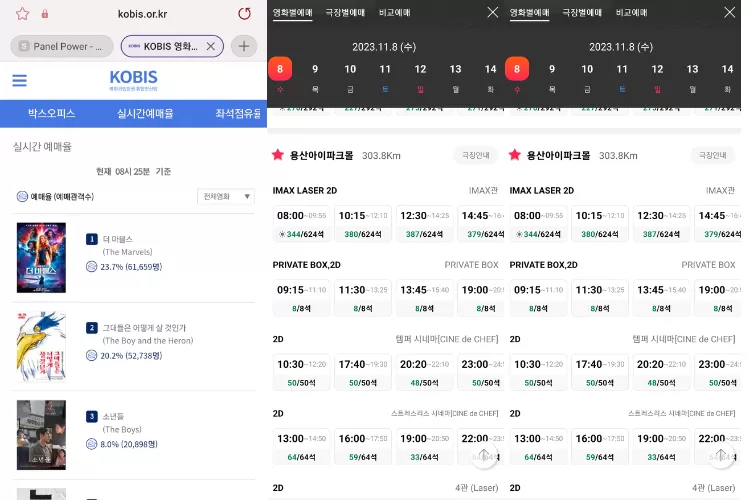Choose 13:00 스트레스리스 showtime, middle panel
Screen dimensions: 750x500
[x=301, y=447]
